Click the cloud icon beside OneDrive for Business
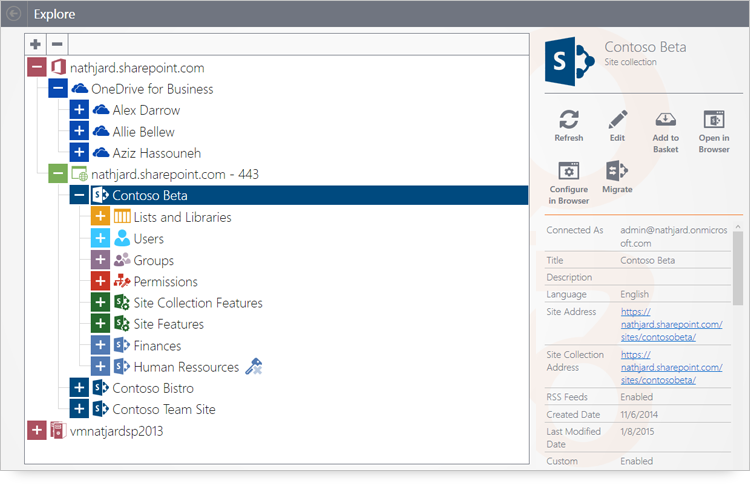Screen dimensions: 750x485 [79, 88]
